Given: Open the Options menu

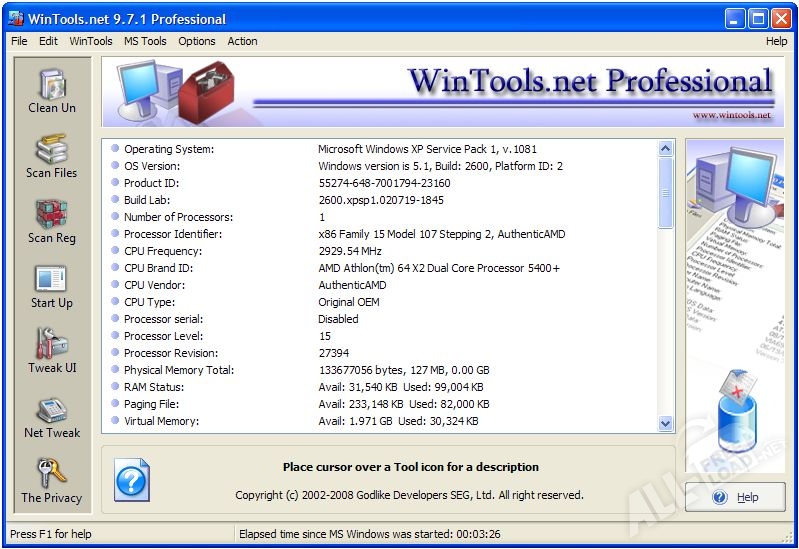Looking at the screenshot, I should [x=197, y=41].
